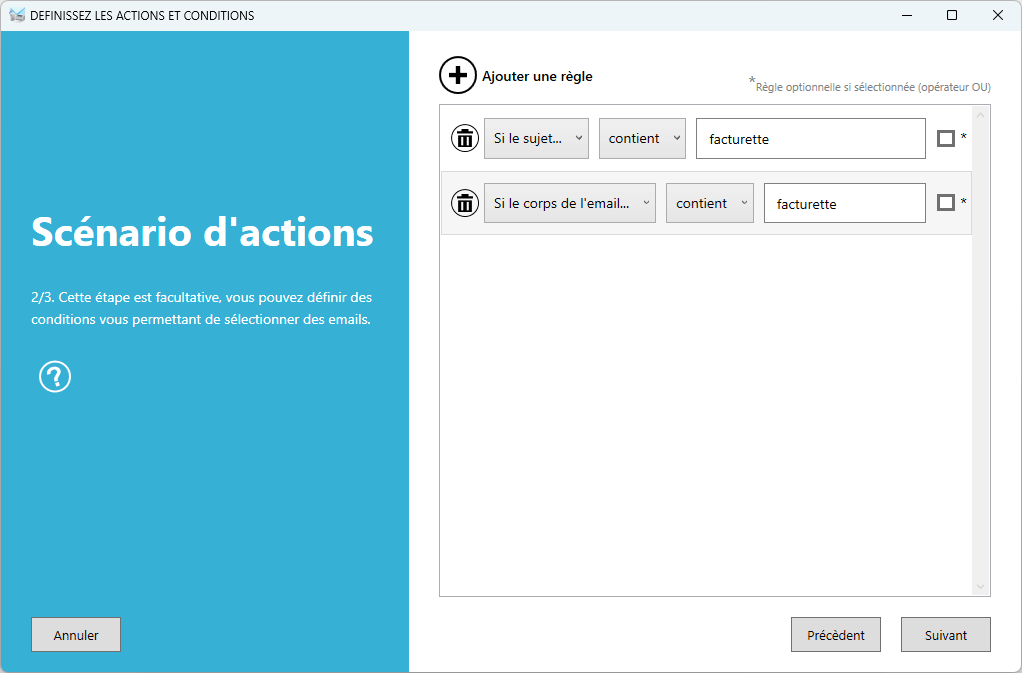Delete the email body rule with trash icon
1022x673 pixels.
click(465, 203)
